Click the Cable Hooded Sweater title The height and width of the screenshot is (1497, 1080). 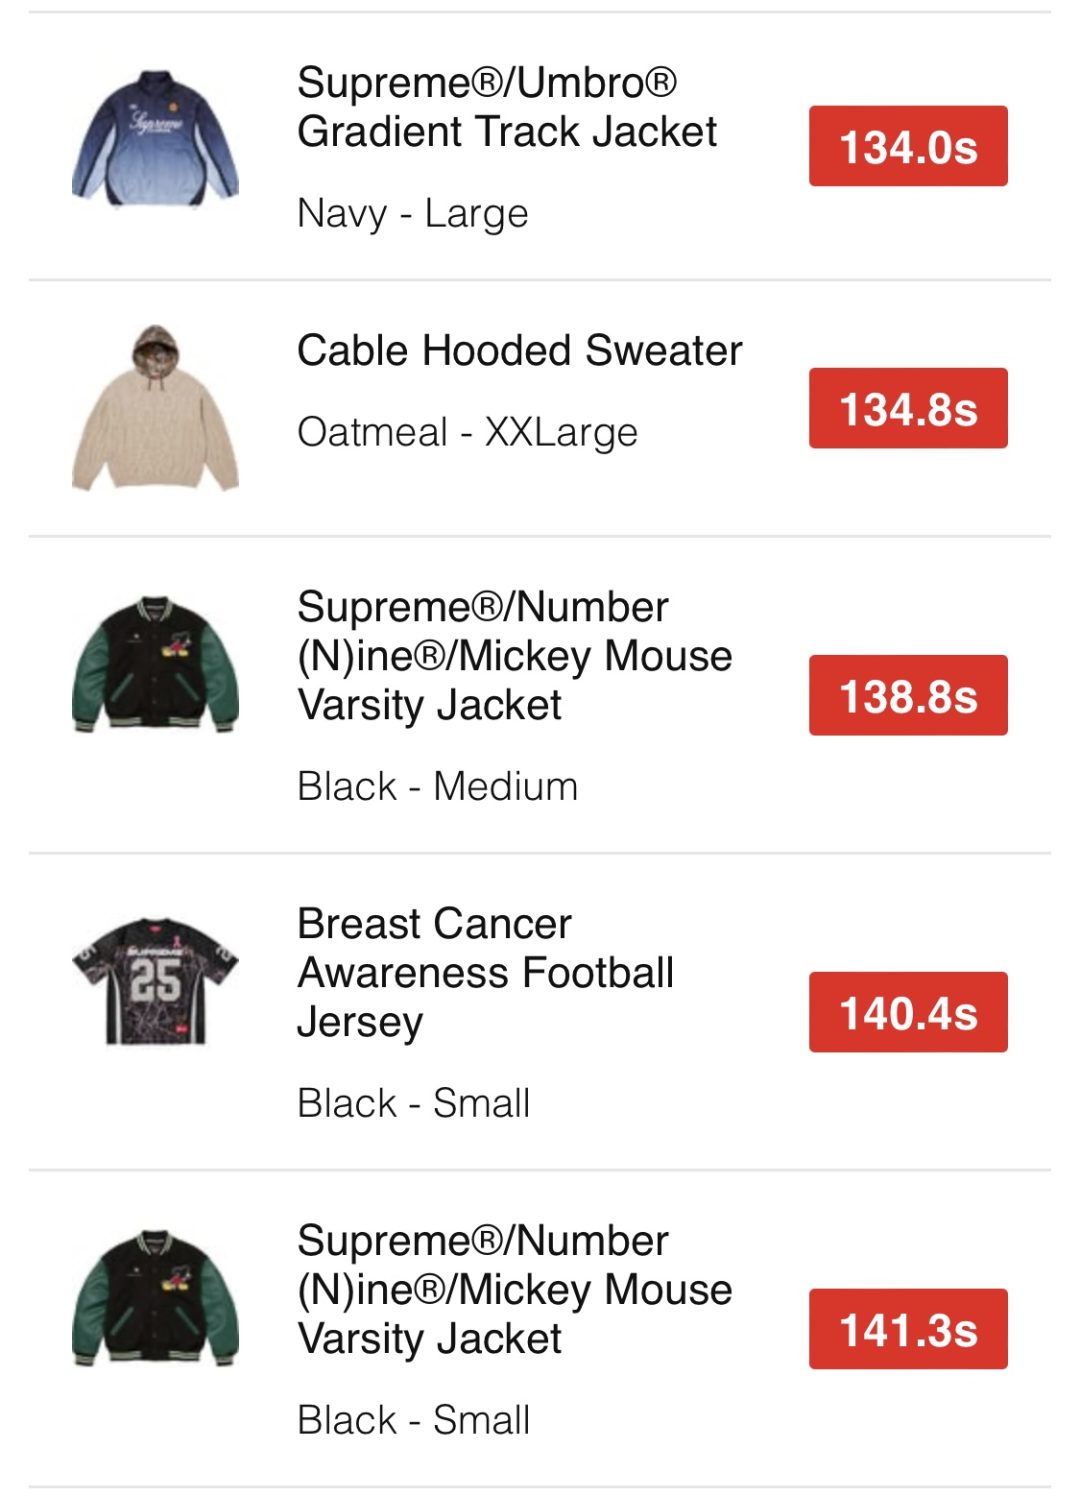[x=519, y=351]
